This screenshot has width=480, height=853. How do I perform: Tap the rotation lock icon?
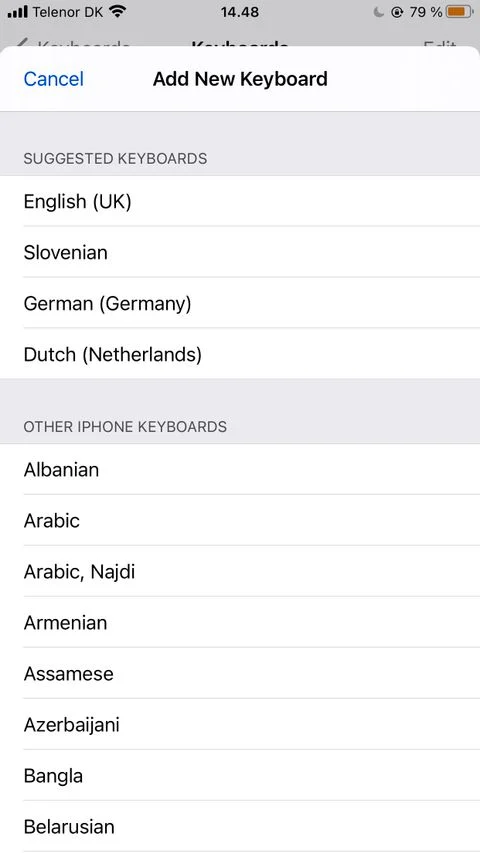397,11
